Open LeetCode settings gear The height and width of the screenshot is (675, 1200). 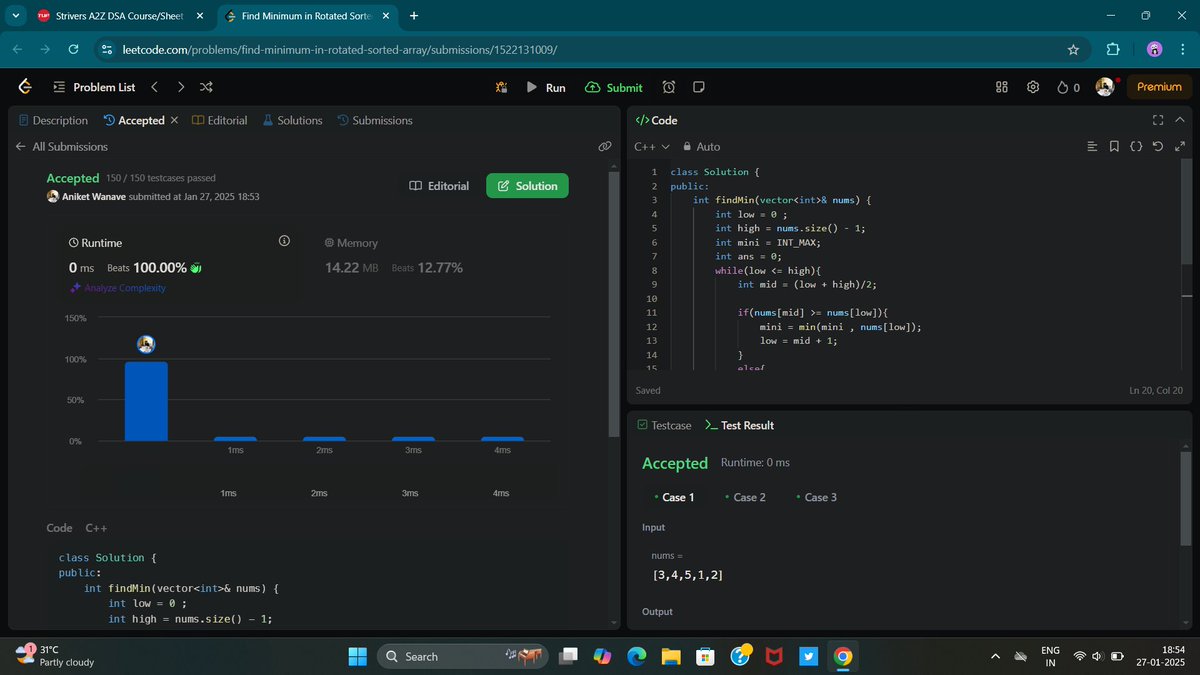click(1033, 87)
